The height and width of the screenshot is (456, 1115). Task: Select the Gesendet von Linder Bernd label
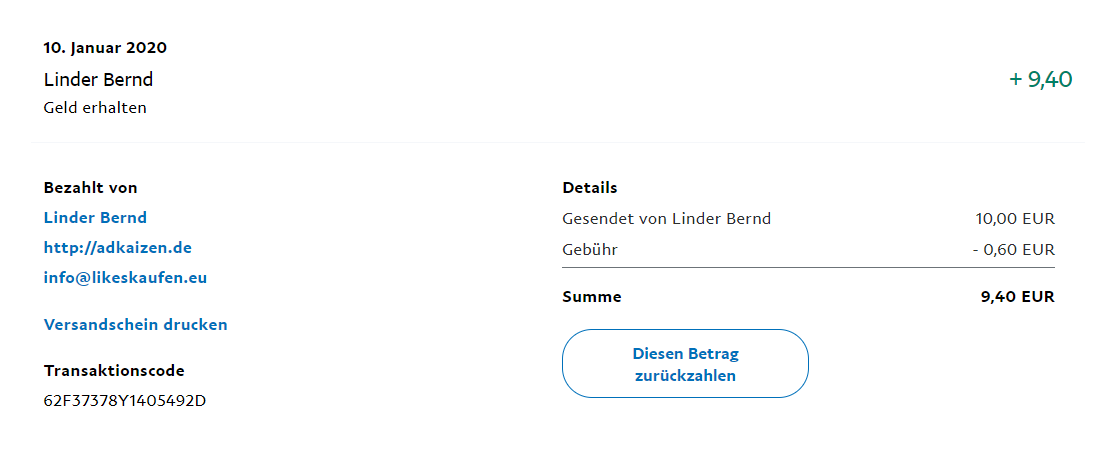point(667,219)
